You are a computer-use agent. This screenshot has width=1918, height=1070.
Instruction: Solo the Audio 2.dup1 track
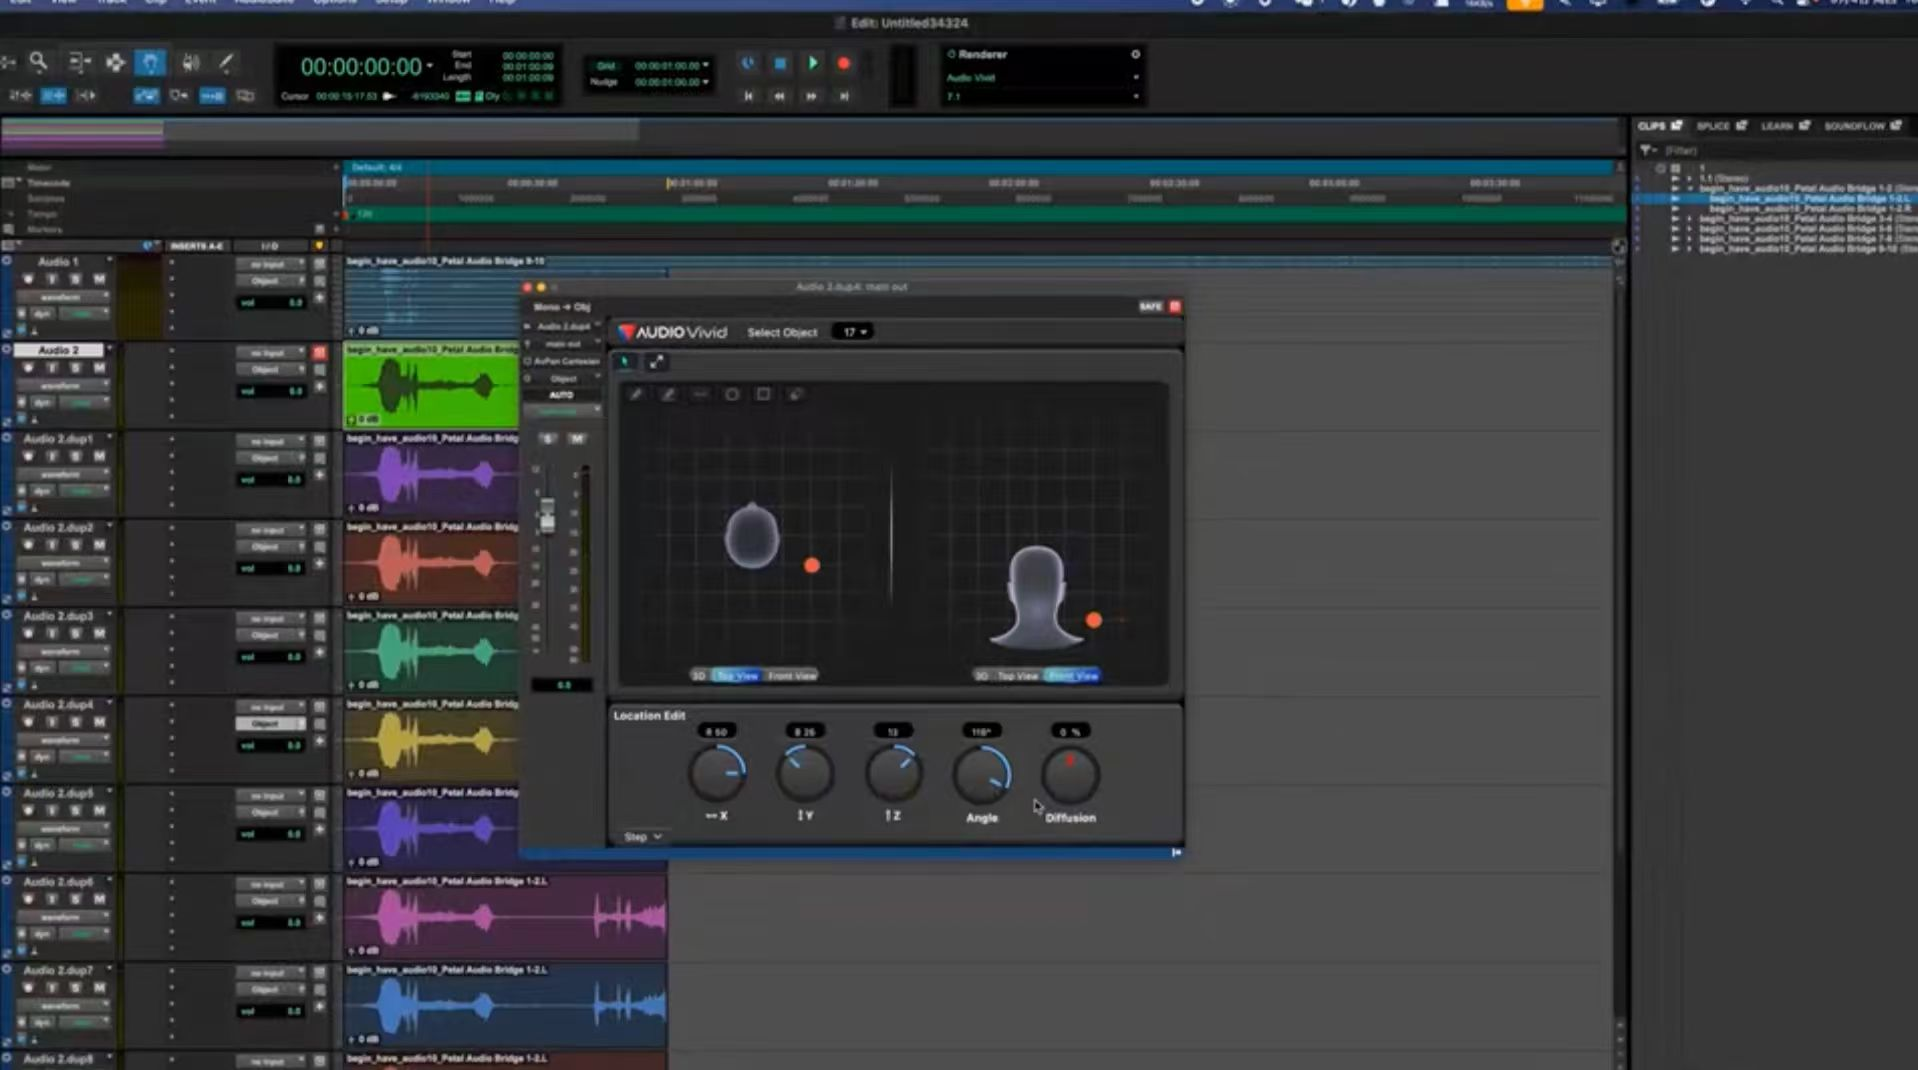click(x=75, y=456)
